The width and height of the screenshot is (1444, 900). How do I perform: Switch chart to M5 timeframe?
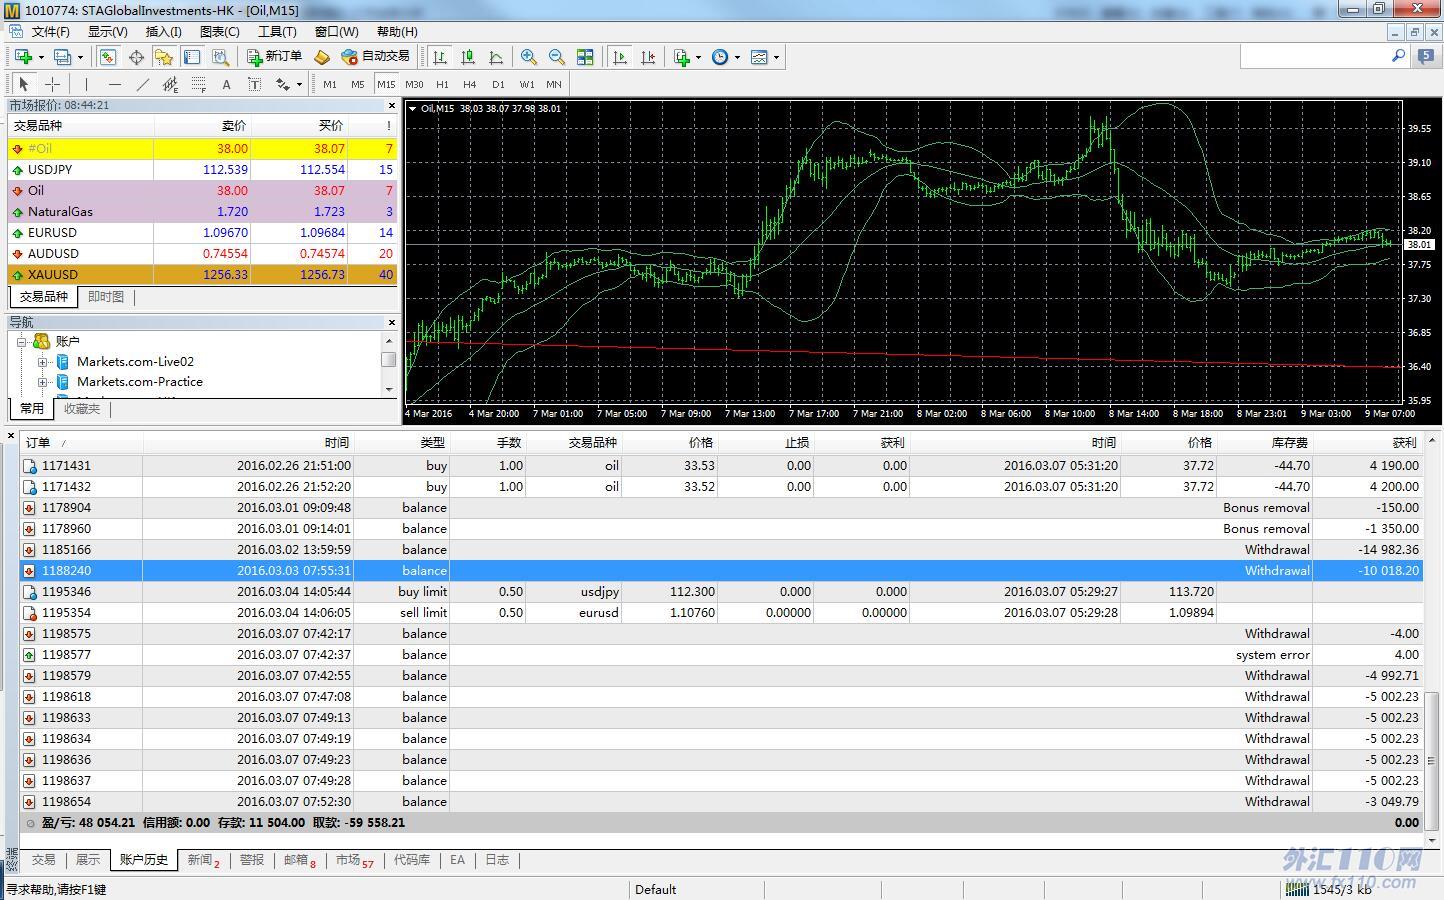click(358, 84)
